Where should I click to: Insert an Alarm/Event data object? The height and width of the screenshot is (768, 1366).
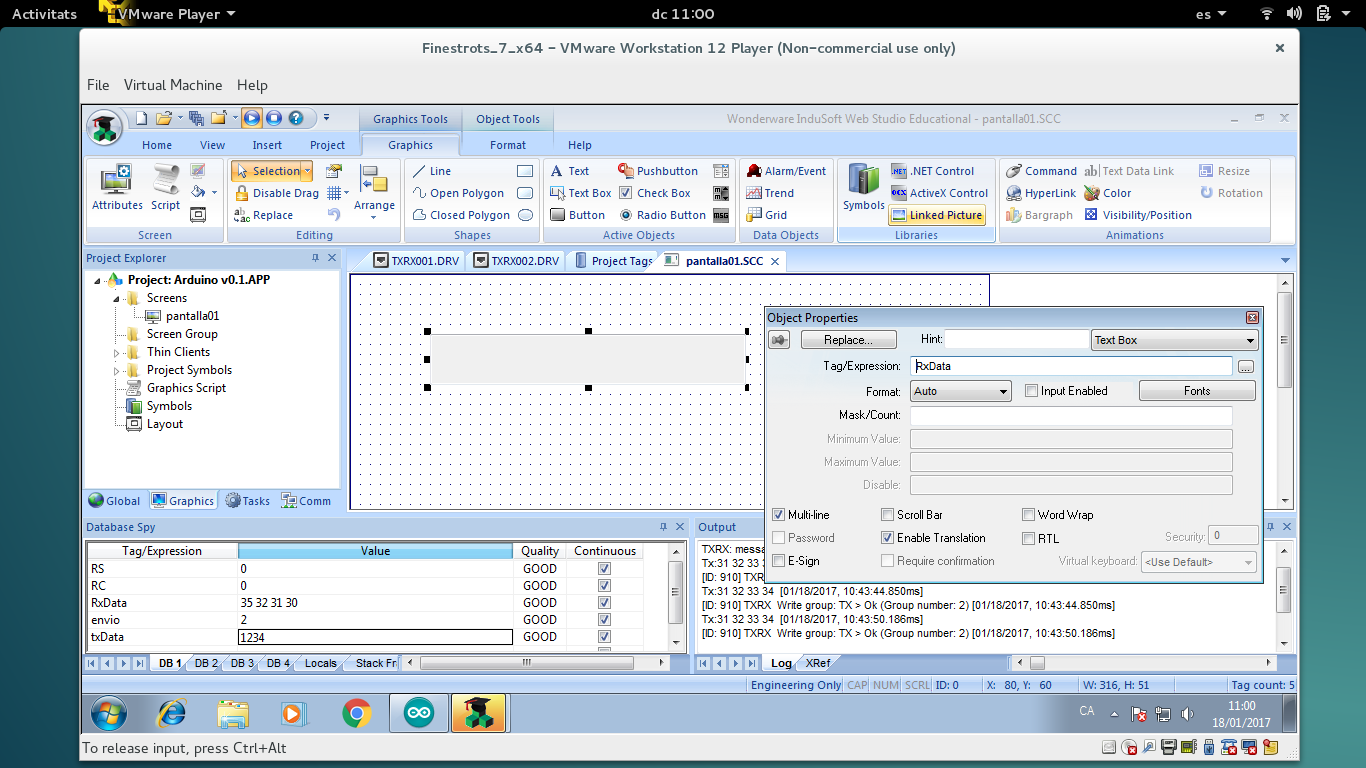(785, 171)
